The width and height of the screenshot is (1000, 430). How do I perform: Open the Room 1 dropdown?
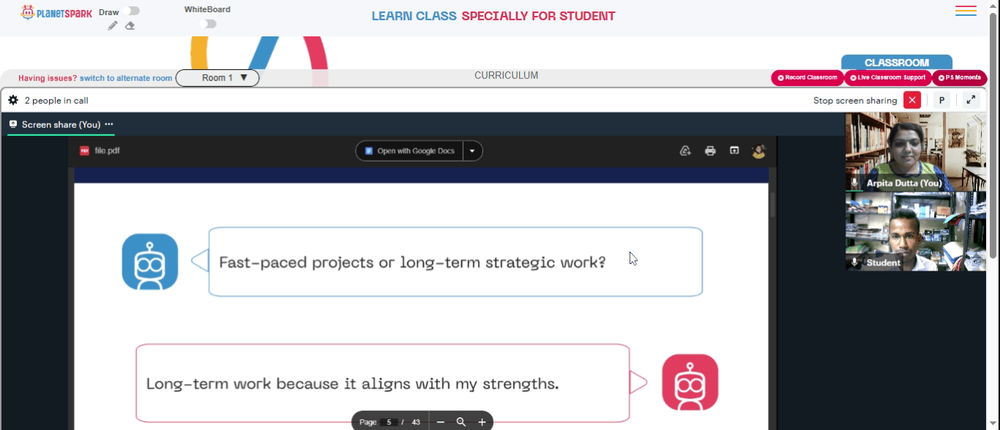pyautogui.click(x=217, y=78)
